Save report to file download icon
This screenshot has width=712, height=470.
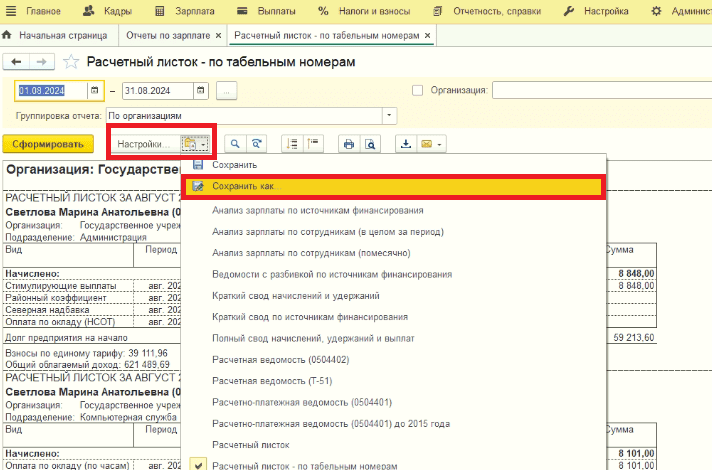pos(405,144)
